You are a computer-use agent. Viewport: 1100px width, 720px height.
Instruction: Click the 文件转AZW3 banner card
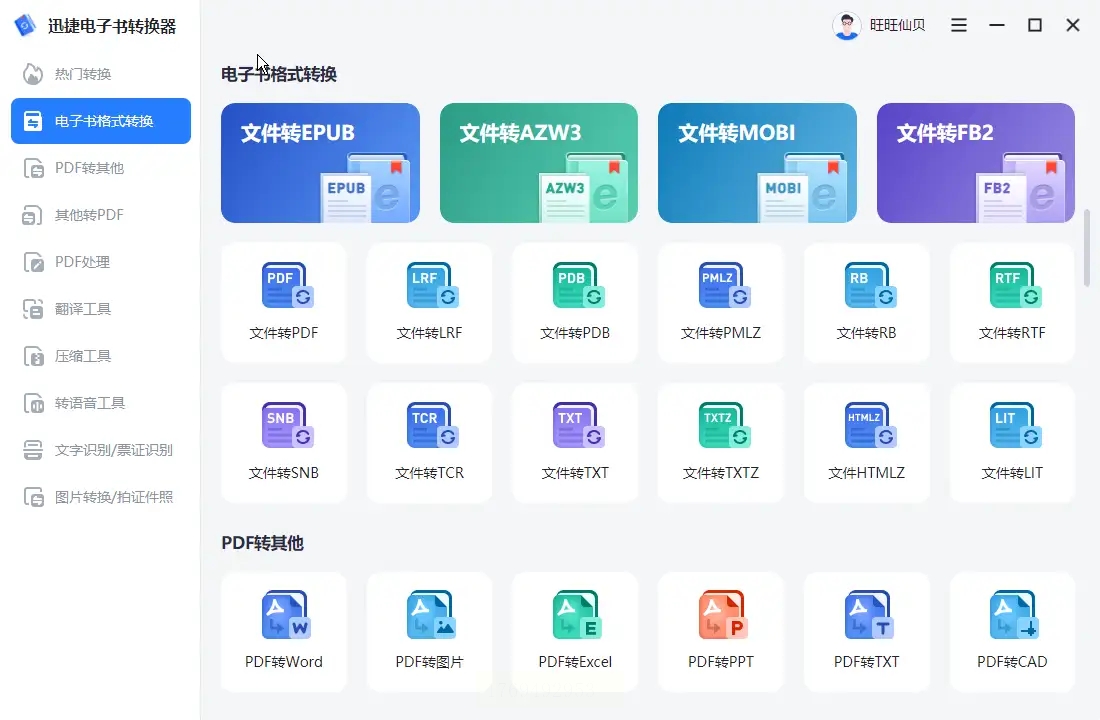[539, 163]
